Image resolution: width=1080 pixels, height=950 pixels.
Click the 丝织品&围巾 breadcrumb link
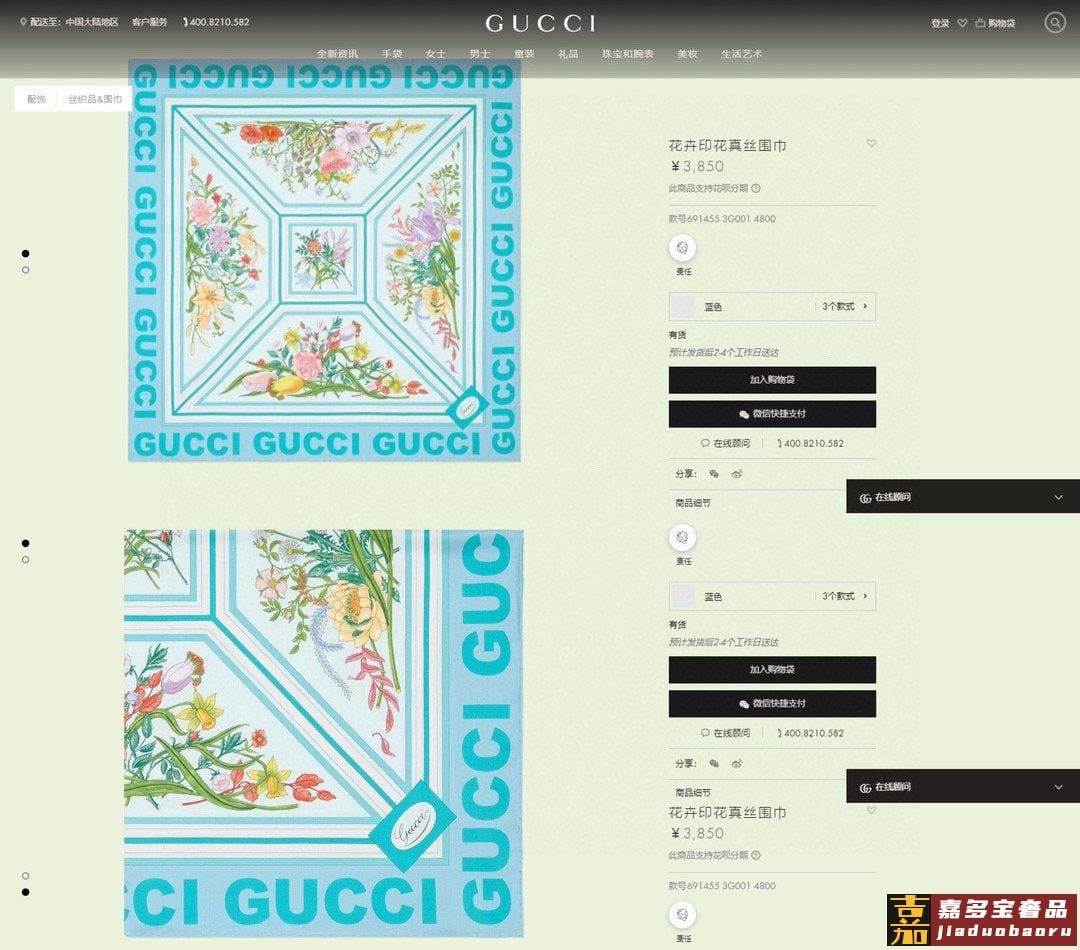(x=95, y=99)
